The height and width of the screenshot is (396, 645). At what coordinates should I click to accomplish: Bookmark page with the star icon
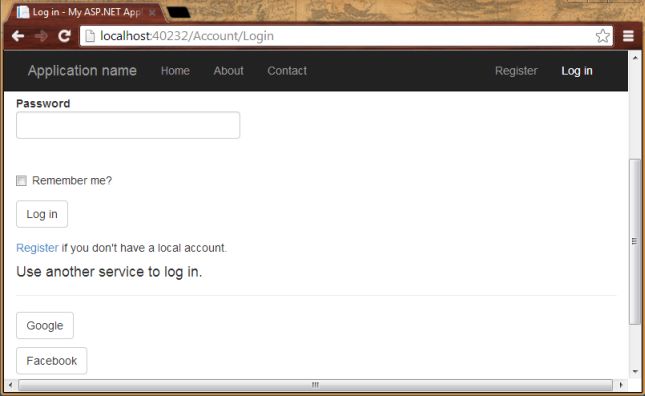(x=603, y=36)
